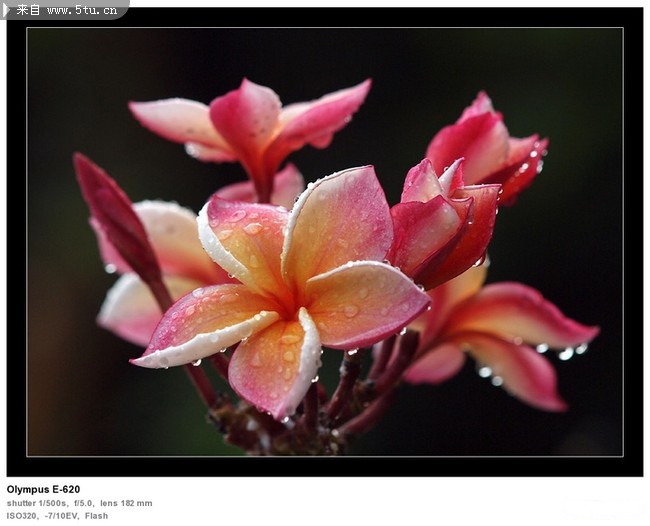Viewport: 650px width, 526px height.
Task: Click the shutter 1/500s label
Action: pyautogui.click(x=37, y=503)
